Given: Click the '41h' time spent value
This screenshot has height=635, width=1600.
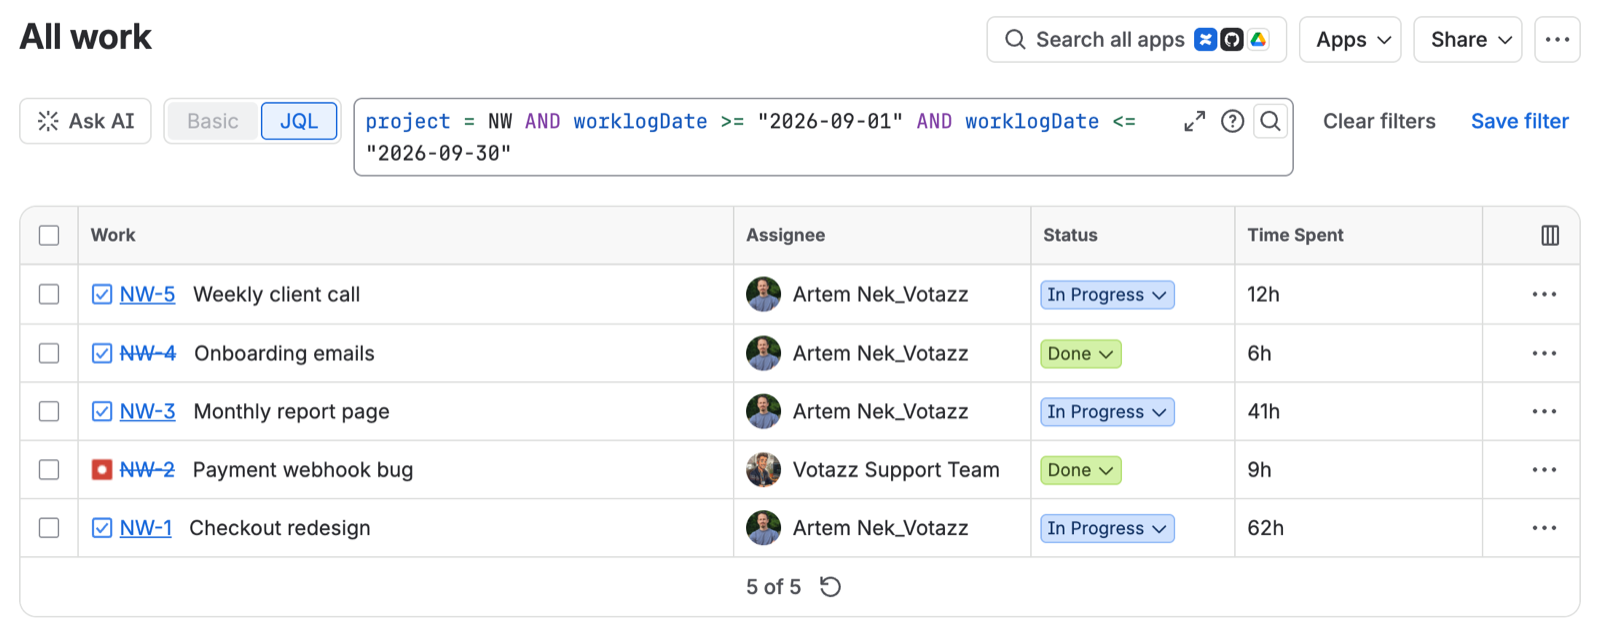Looking at the screenshot, I should pyautogui.click(x=1263, y=411).
